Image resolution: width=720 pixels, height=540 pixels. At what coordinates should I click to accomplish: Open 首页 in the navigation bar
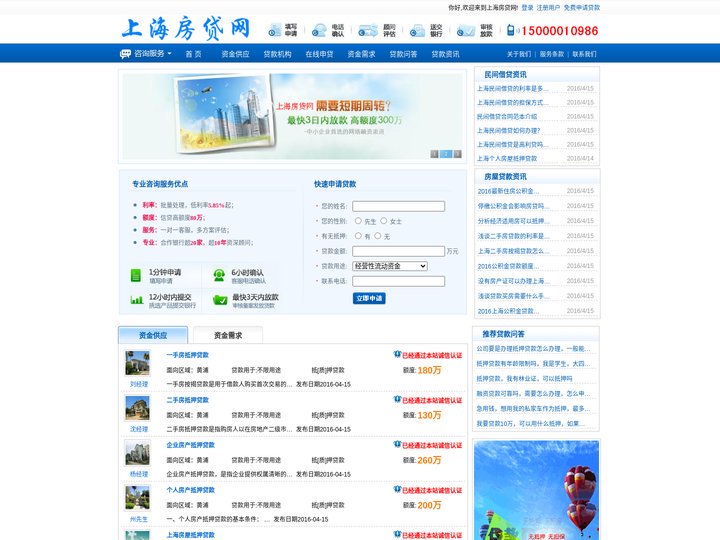coord(193,54)
